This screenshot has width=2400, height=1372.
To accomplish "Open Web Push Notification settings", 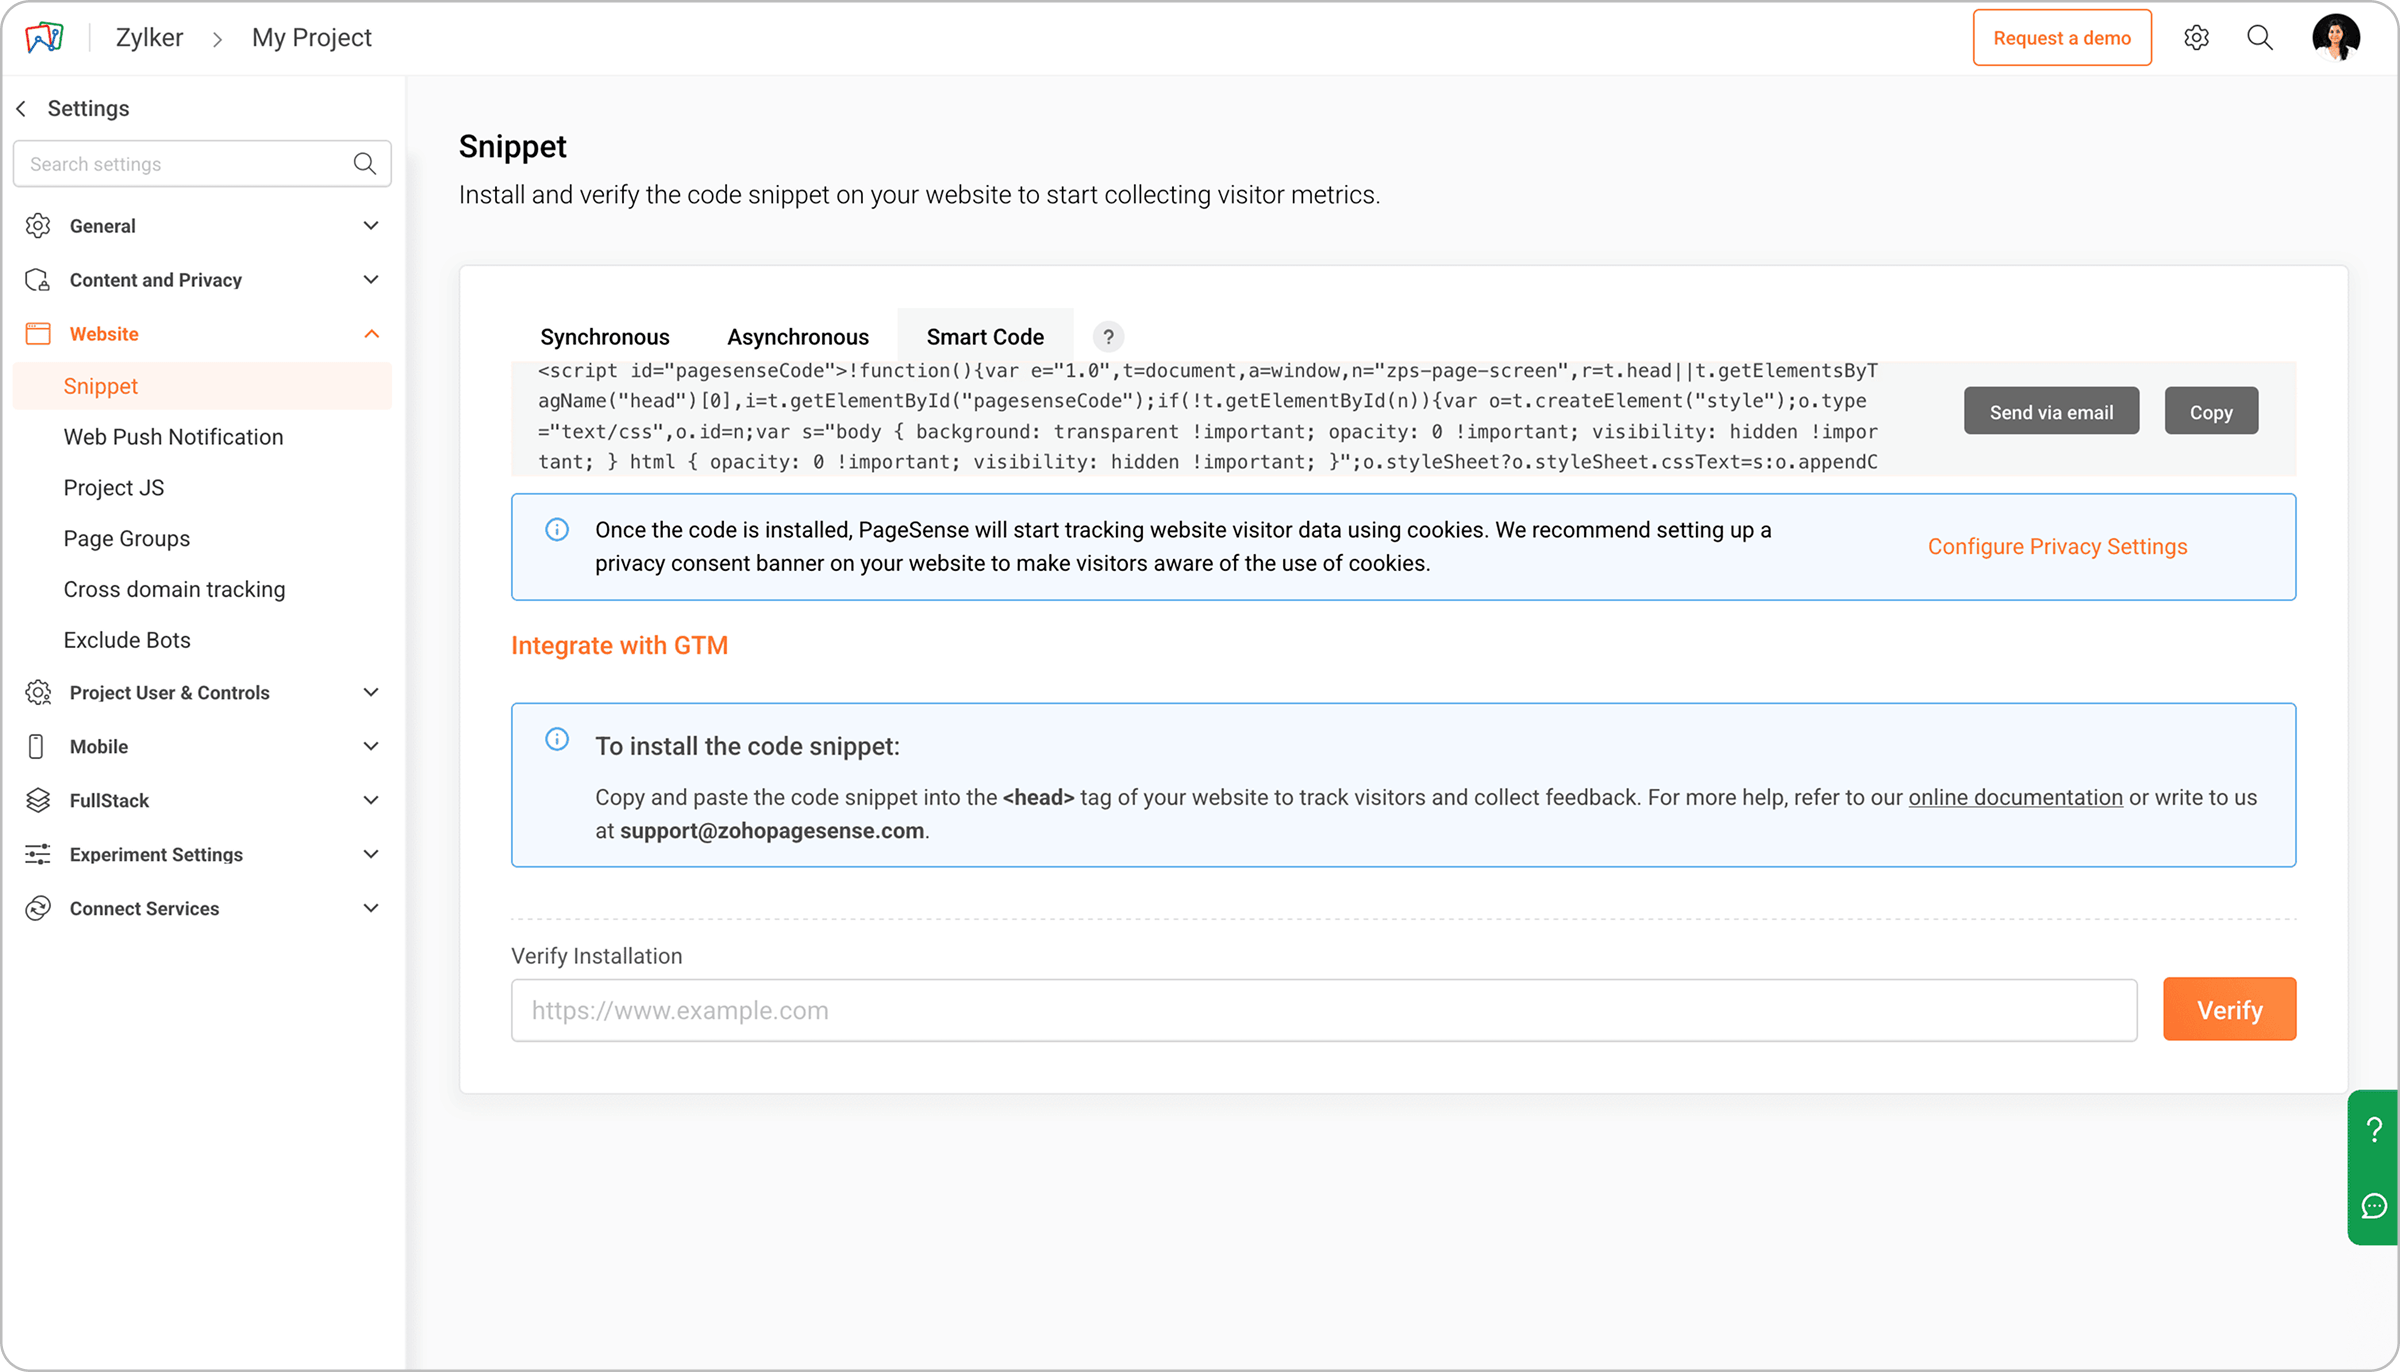I will [173, 437].
